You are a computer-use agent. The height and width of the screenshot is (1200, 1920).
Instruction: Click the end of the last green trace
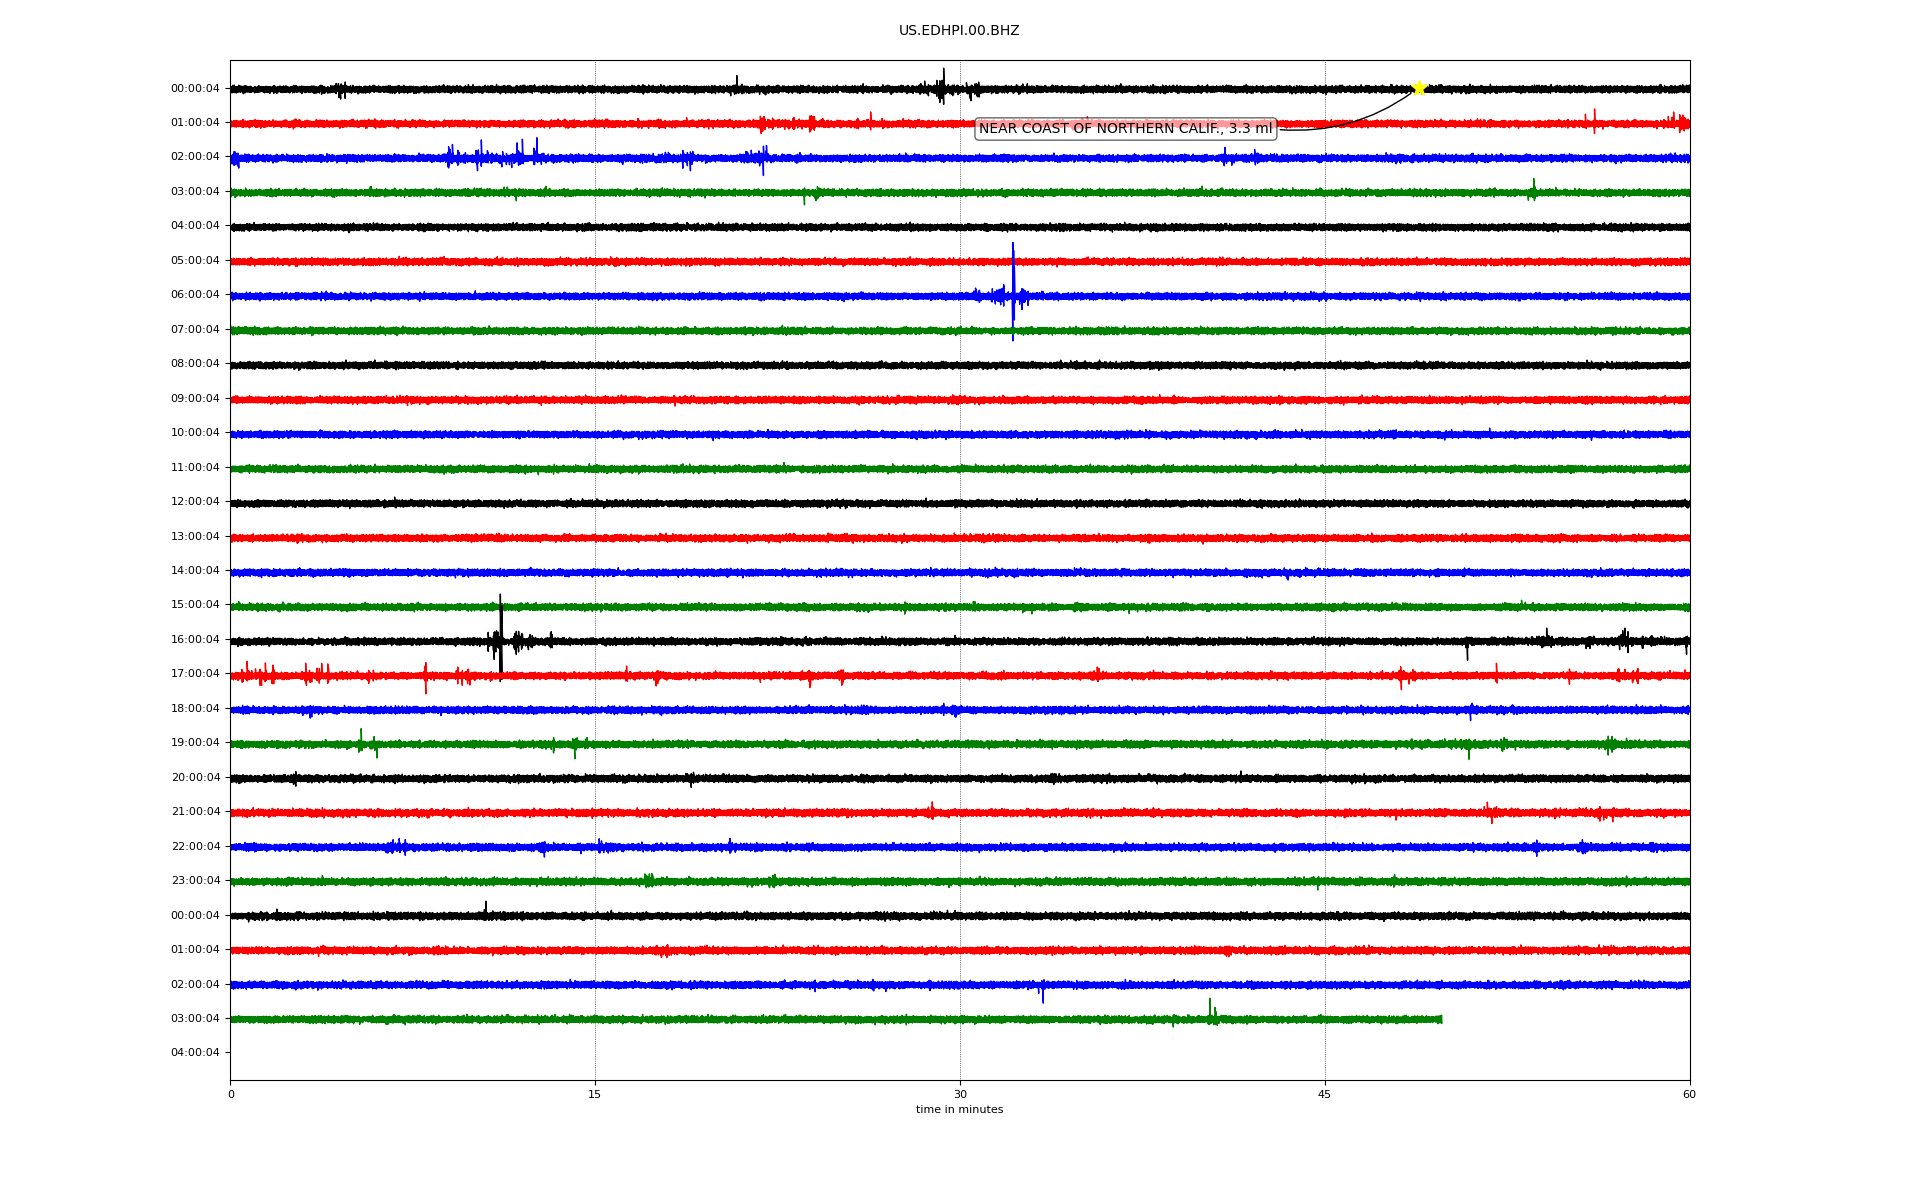click(1440, 1019)
